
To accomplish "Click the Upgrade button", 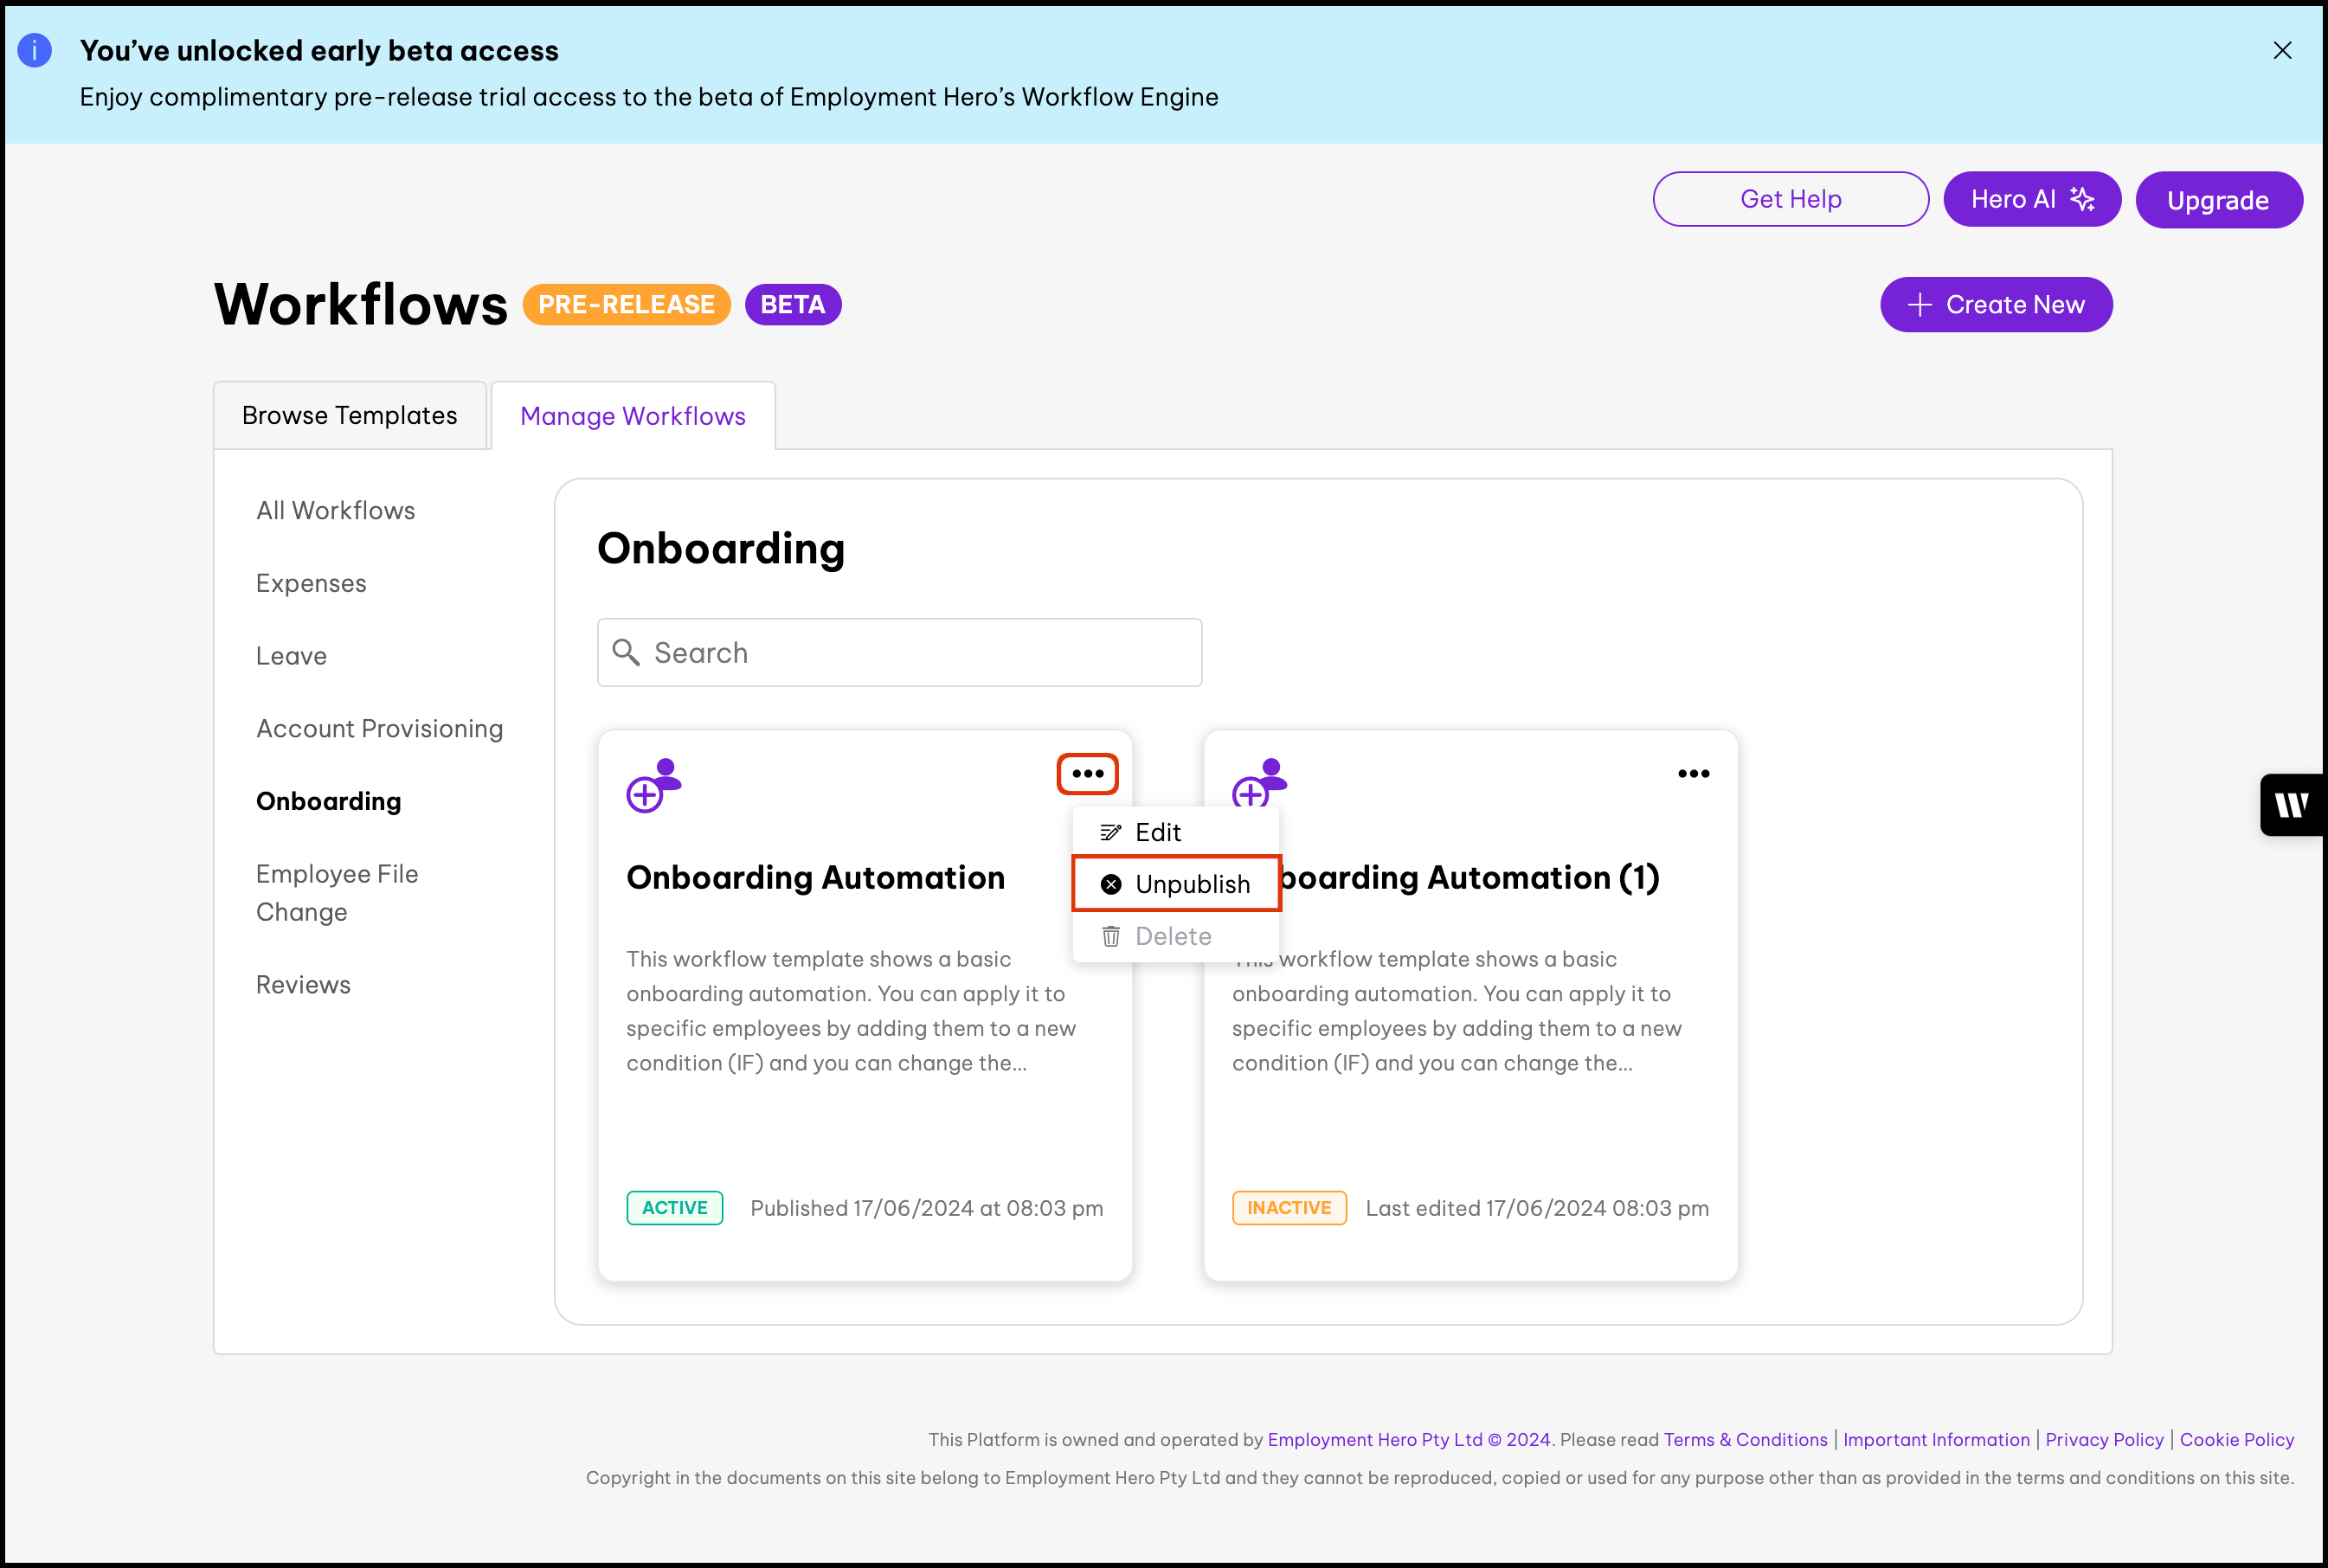I will [x=2217, y=200].
